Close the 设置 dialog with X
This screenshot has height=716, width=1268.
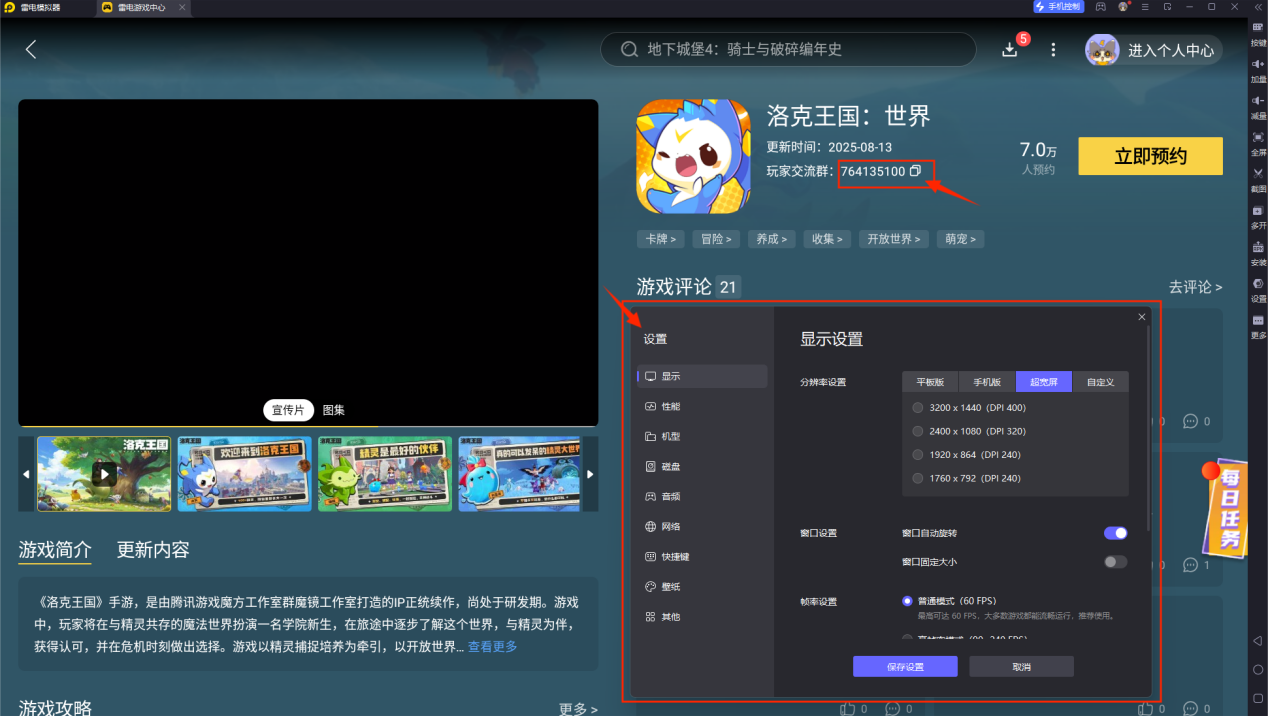click(x=1141, y=317)
